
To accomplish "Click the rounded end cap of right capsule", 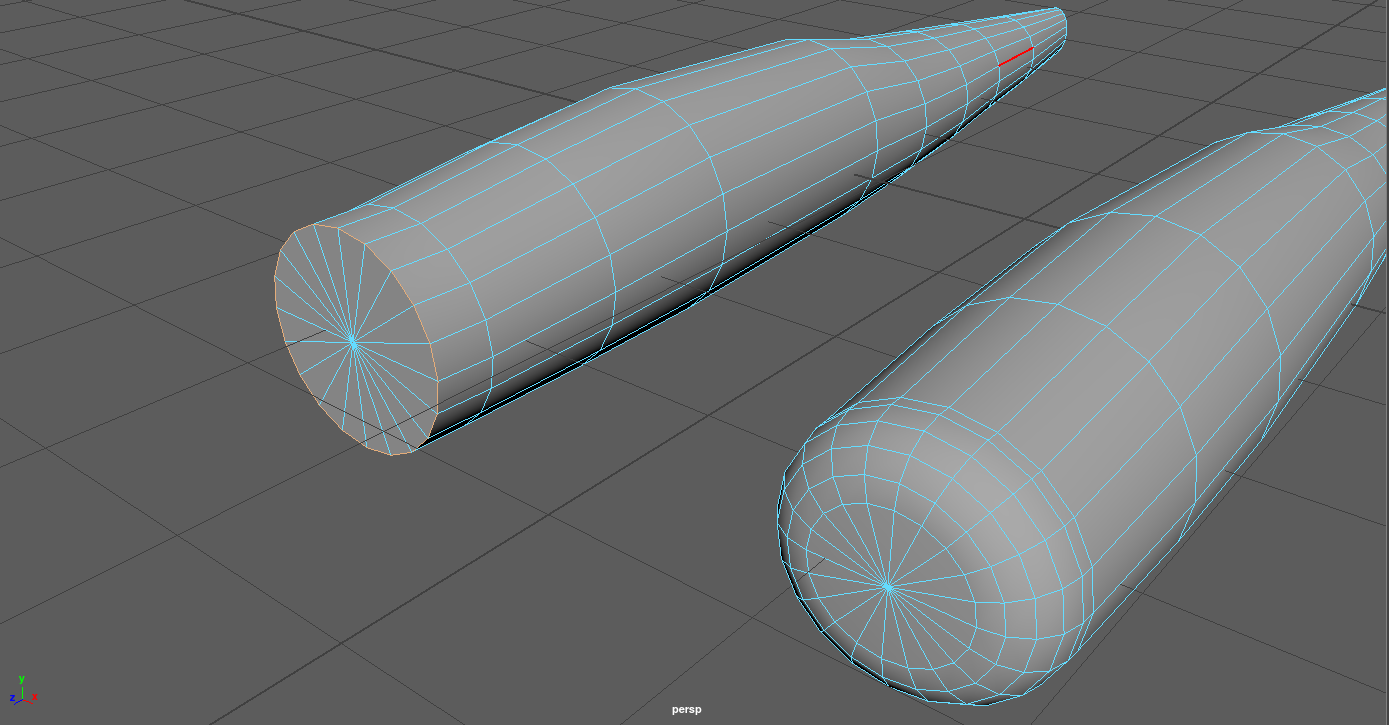I will [x=900, y=520].
